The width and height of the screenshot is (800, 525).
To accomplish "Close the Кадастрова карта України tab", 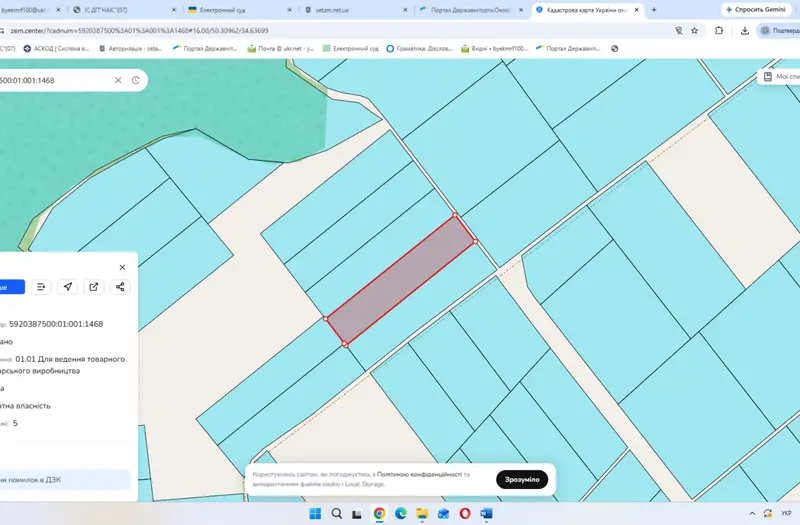I will coord(636,10).
